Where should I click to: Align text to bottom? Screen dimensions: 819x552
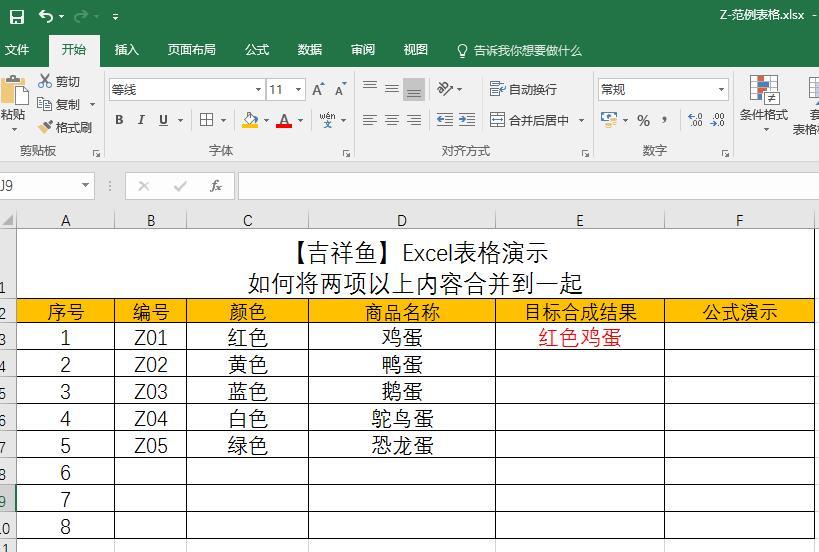pyautogui.click(x=414, y=89)
